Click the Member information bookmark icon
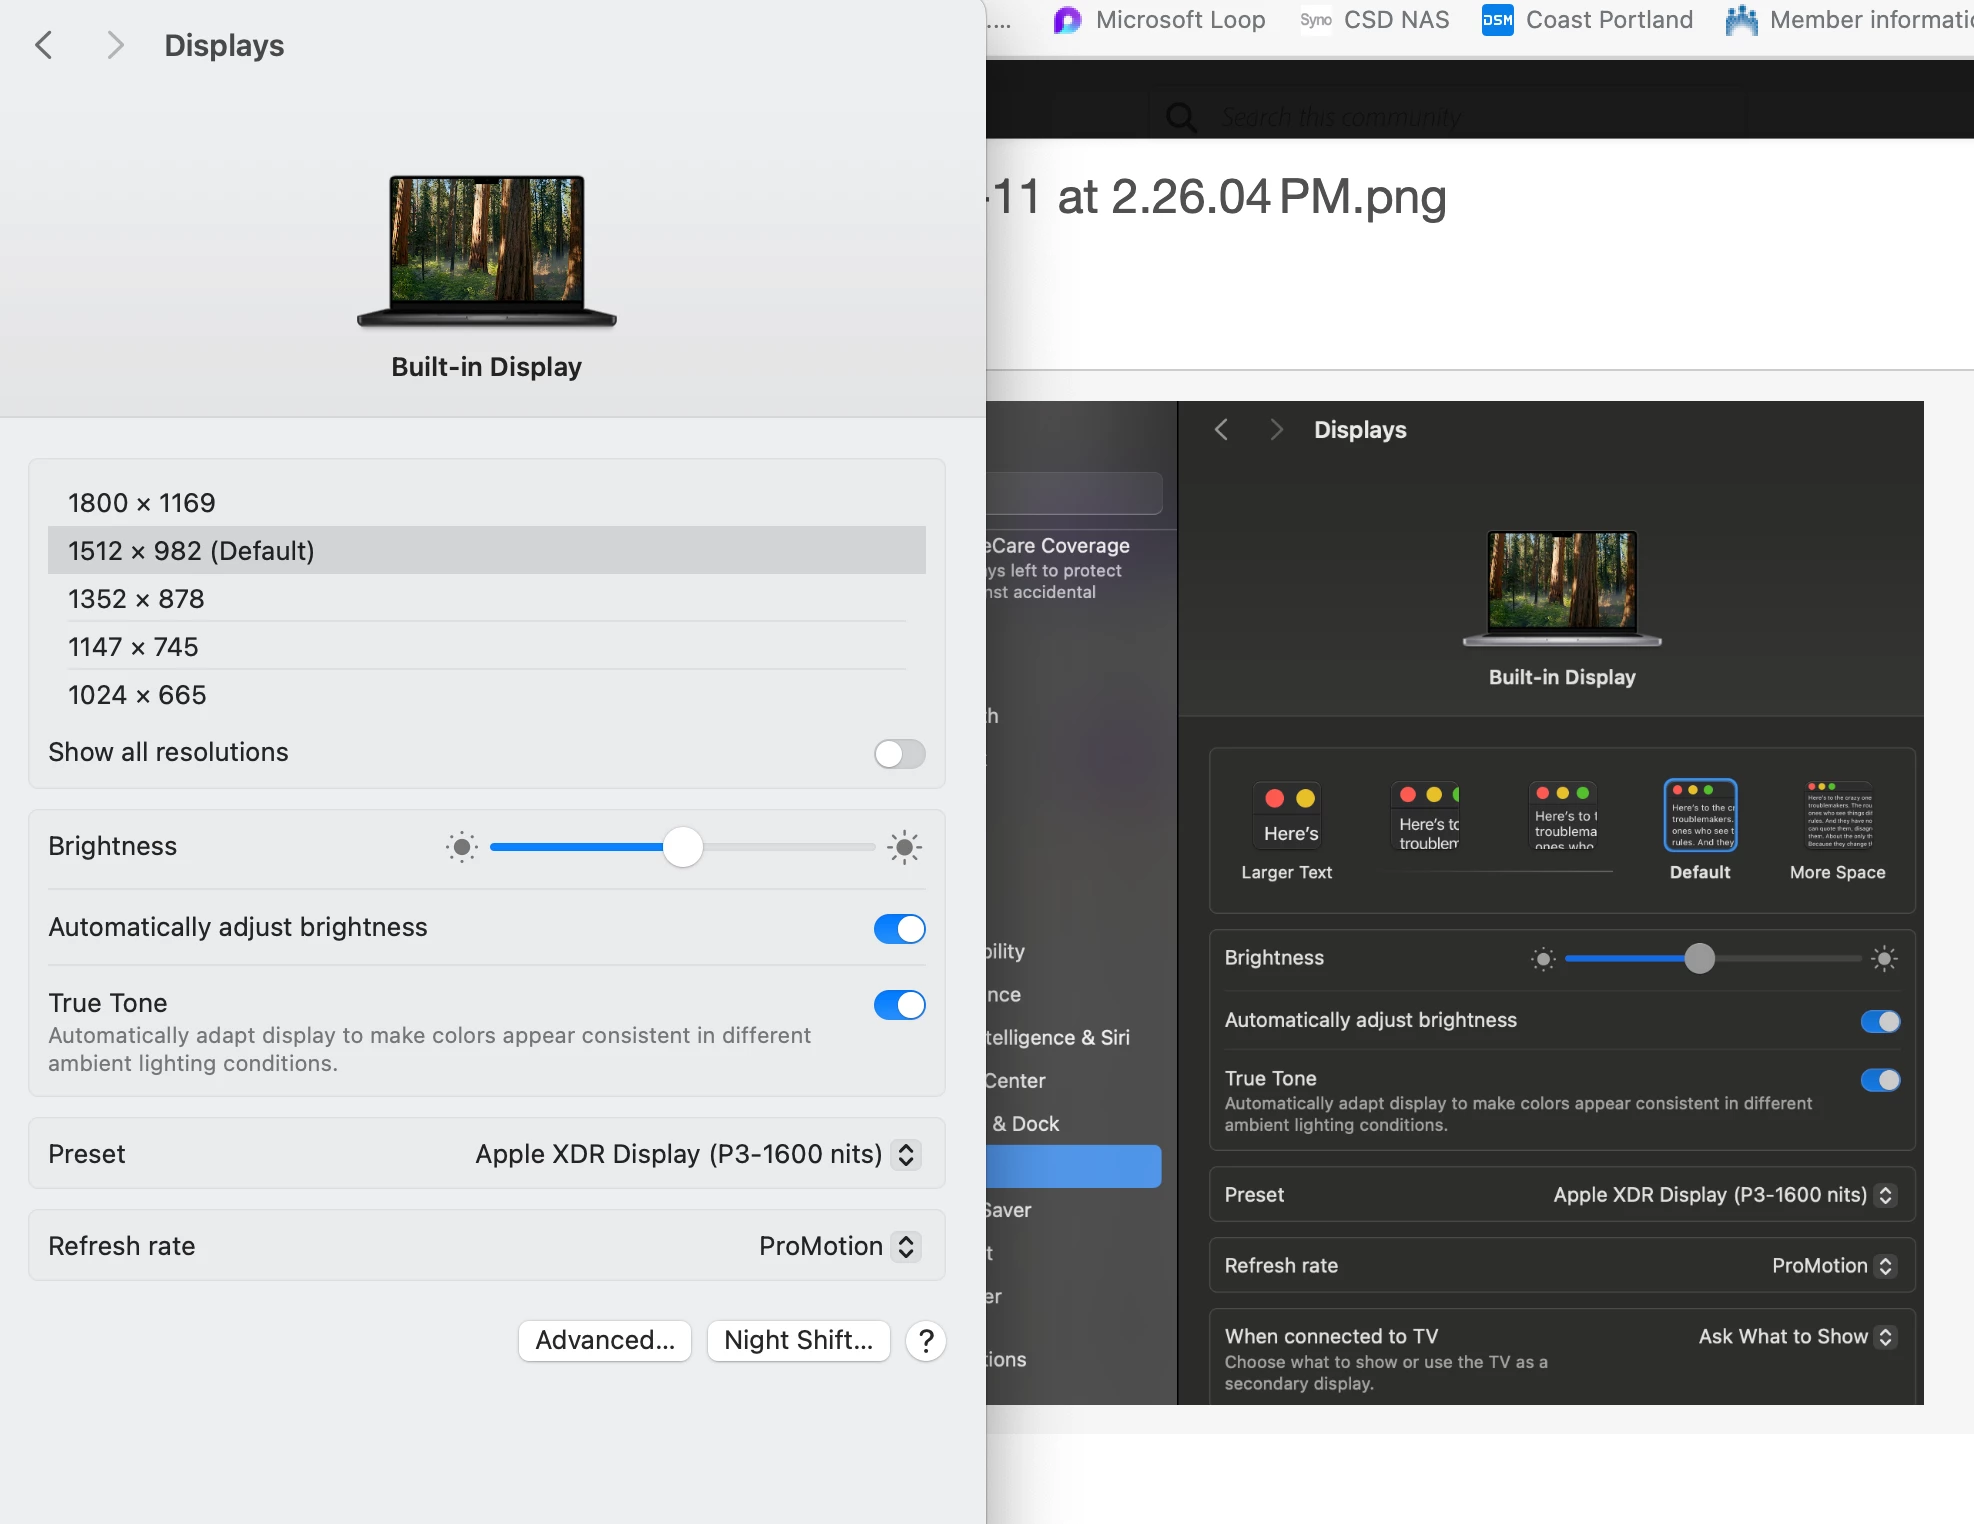Image resolution: width=1974 pixels, height=1524 pixels. [x=1741, y=20]
